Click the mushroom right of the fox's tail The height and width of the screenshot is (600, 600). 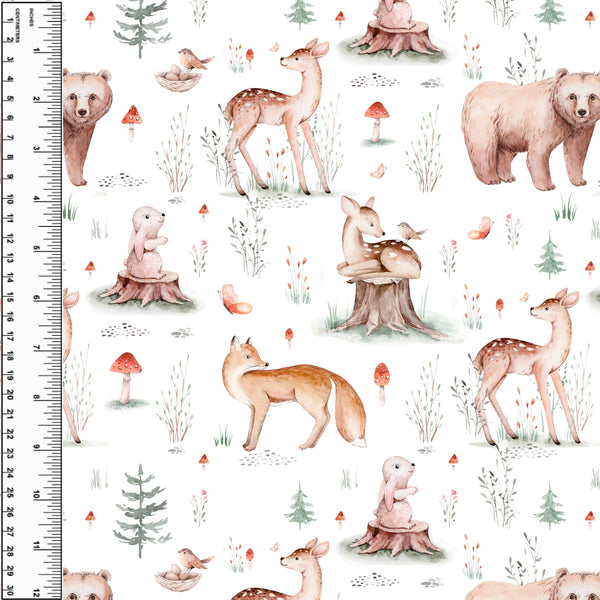tap(382, 380)
